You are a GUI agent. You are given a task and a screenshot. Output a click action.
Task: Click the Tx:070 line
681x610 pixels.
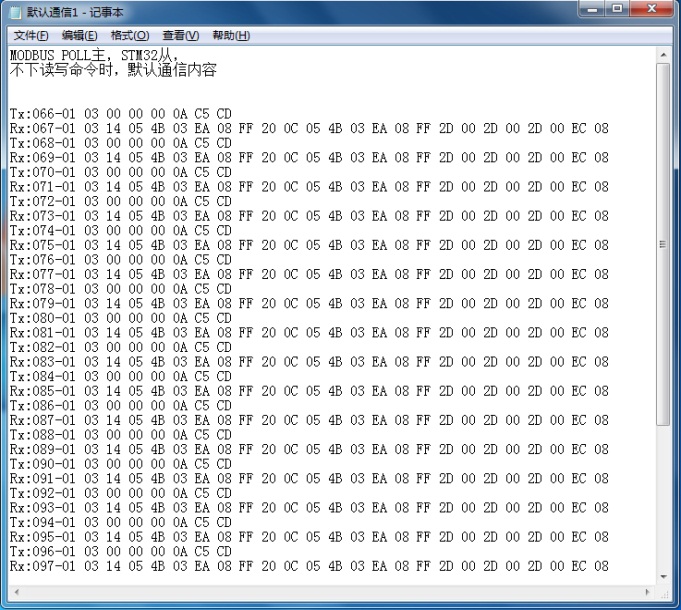click(121, 172)
